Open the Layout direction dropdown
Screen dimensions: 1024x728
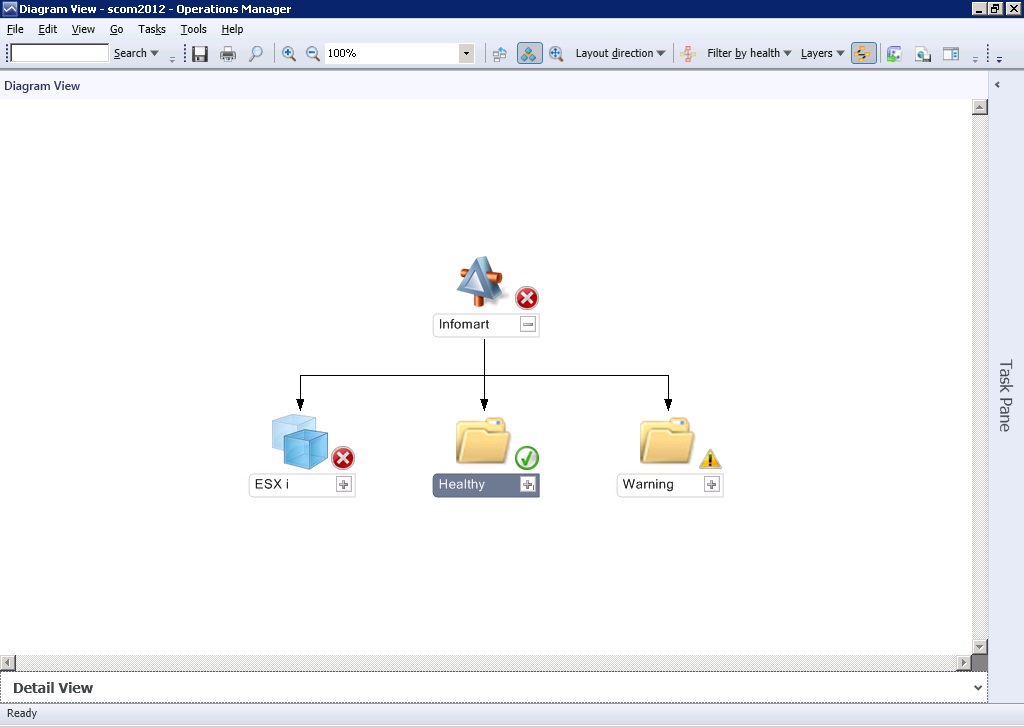620,54
